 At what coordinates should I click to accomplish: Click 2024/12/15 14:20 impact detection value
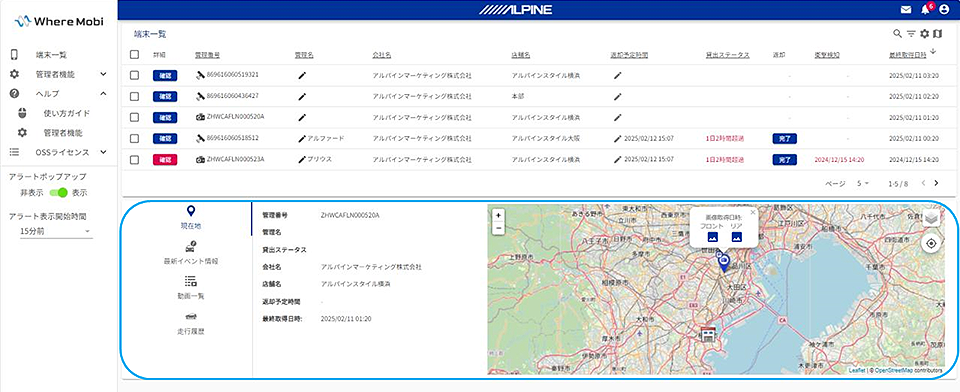[839, 159]
